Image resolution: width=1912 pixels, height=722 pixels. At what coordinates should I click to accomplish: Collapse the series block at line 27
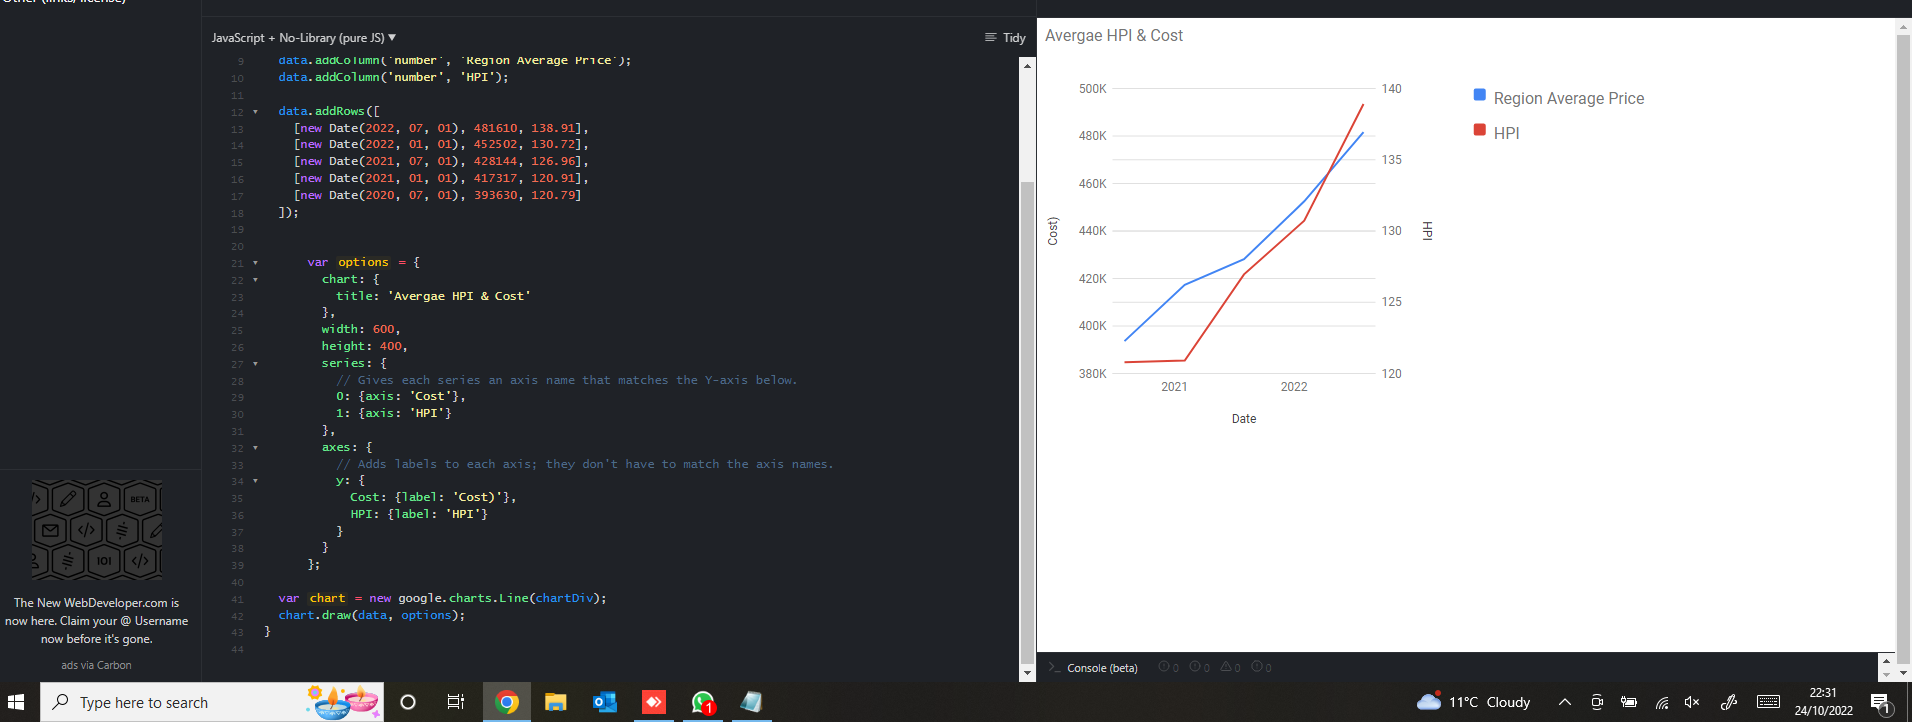click(255, 364)
